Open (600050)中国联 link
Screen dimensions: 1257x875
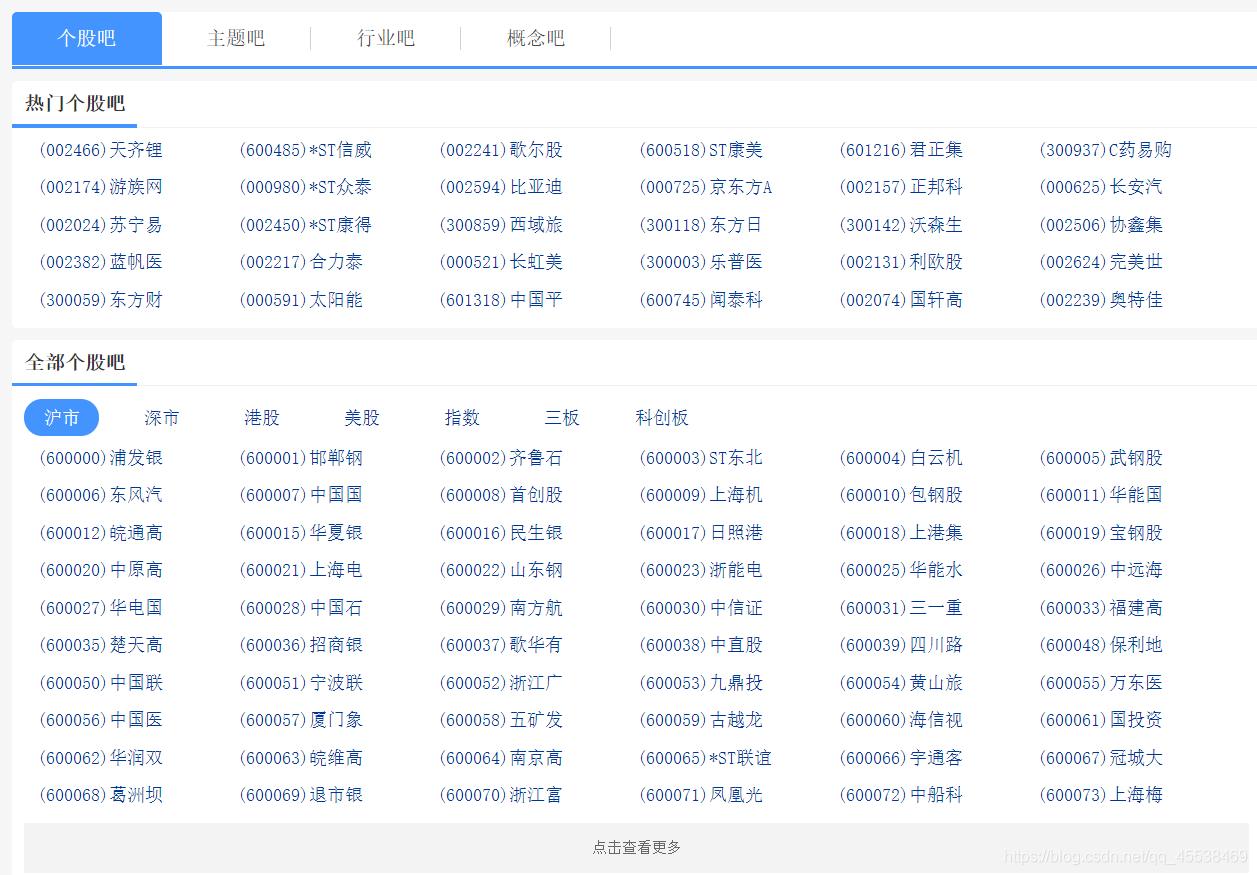point(101,683)
